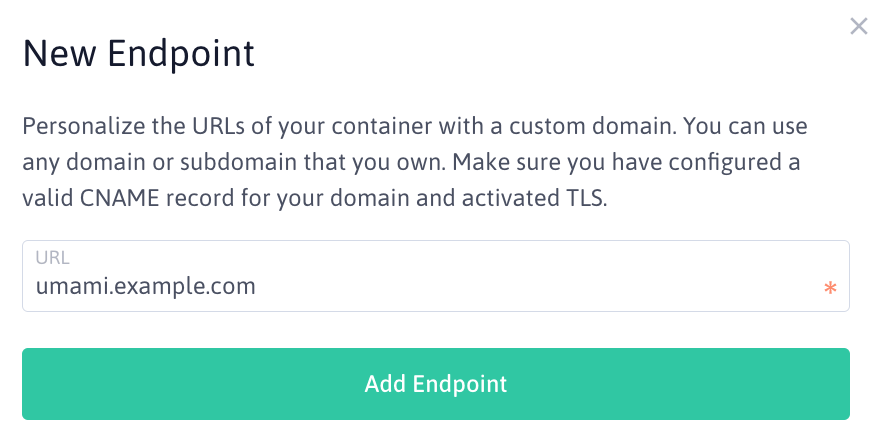Screen dimensions: 882x444
Task: Close the New Endpoint dialog
Action: tap(858, 26)
